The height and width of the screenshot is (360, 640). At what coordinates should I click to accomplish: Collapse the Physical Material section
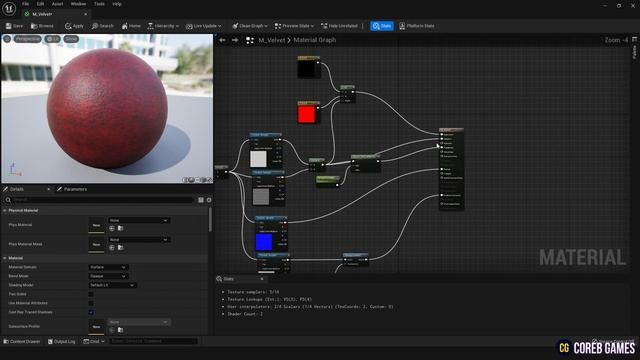point(5,210)
